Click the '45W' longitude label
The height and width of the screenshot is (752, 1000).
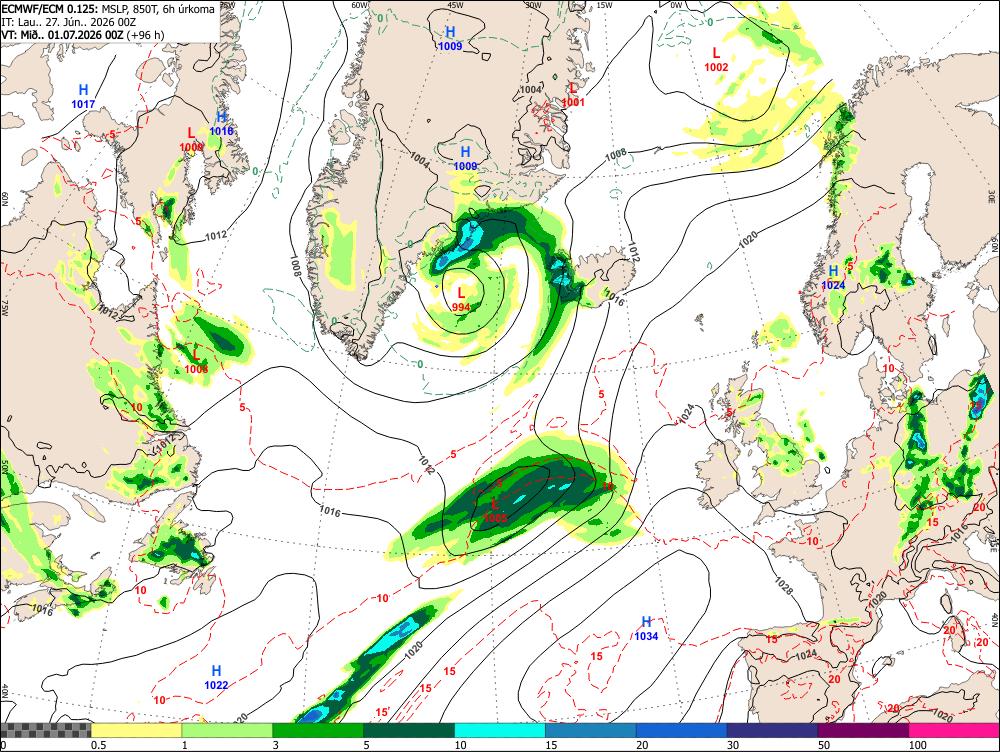click(455, 4)
